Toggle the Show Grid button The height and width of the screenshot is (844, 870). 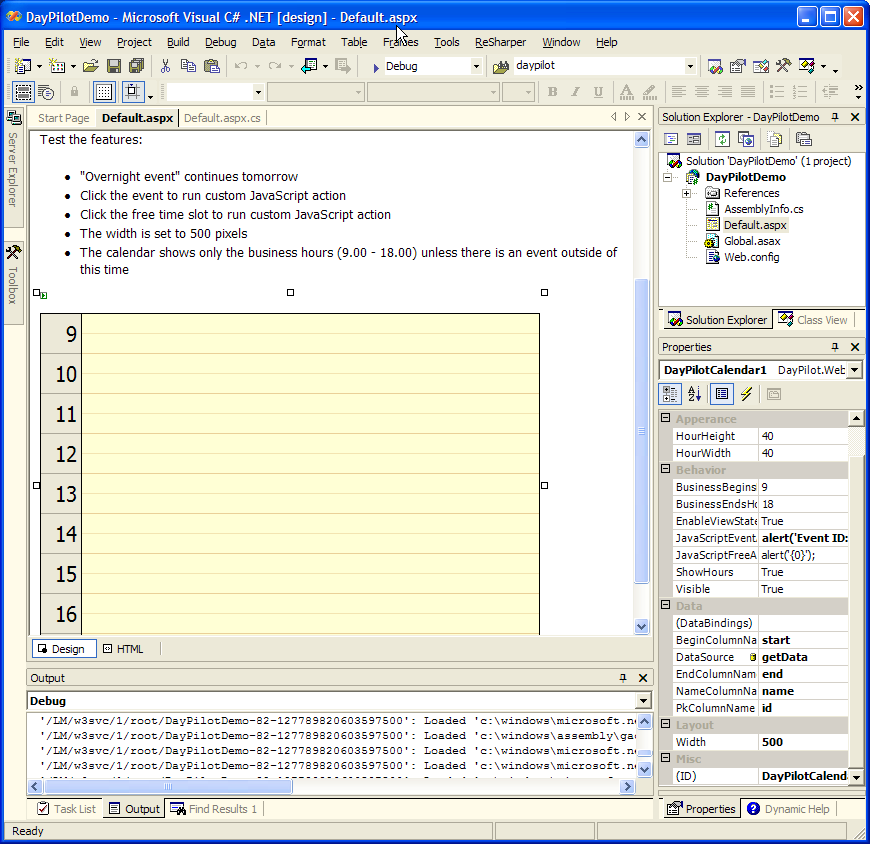(104, 92)
